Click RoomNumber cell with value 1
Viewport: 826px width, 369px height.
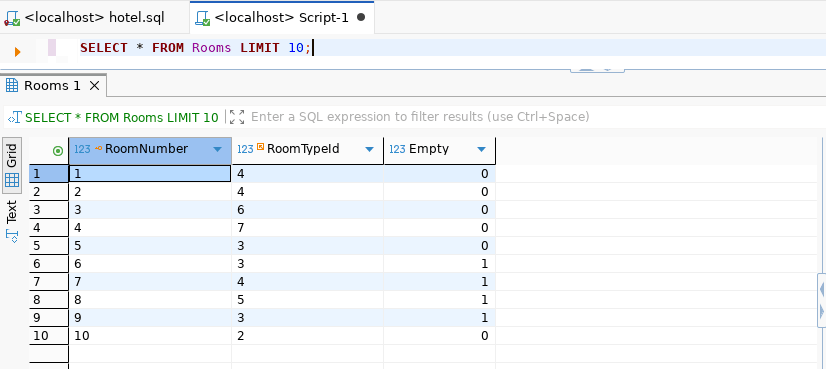pos(150,174)
